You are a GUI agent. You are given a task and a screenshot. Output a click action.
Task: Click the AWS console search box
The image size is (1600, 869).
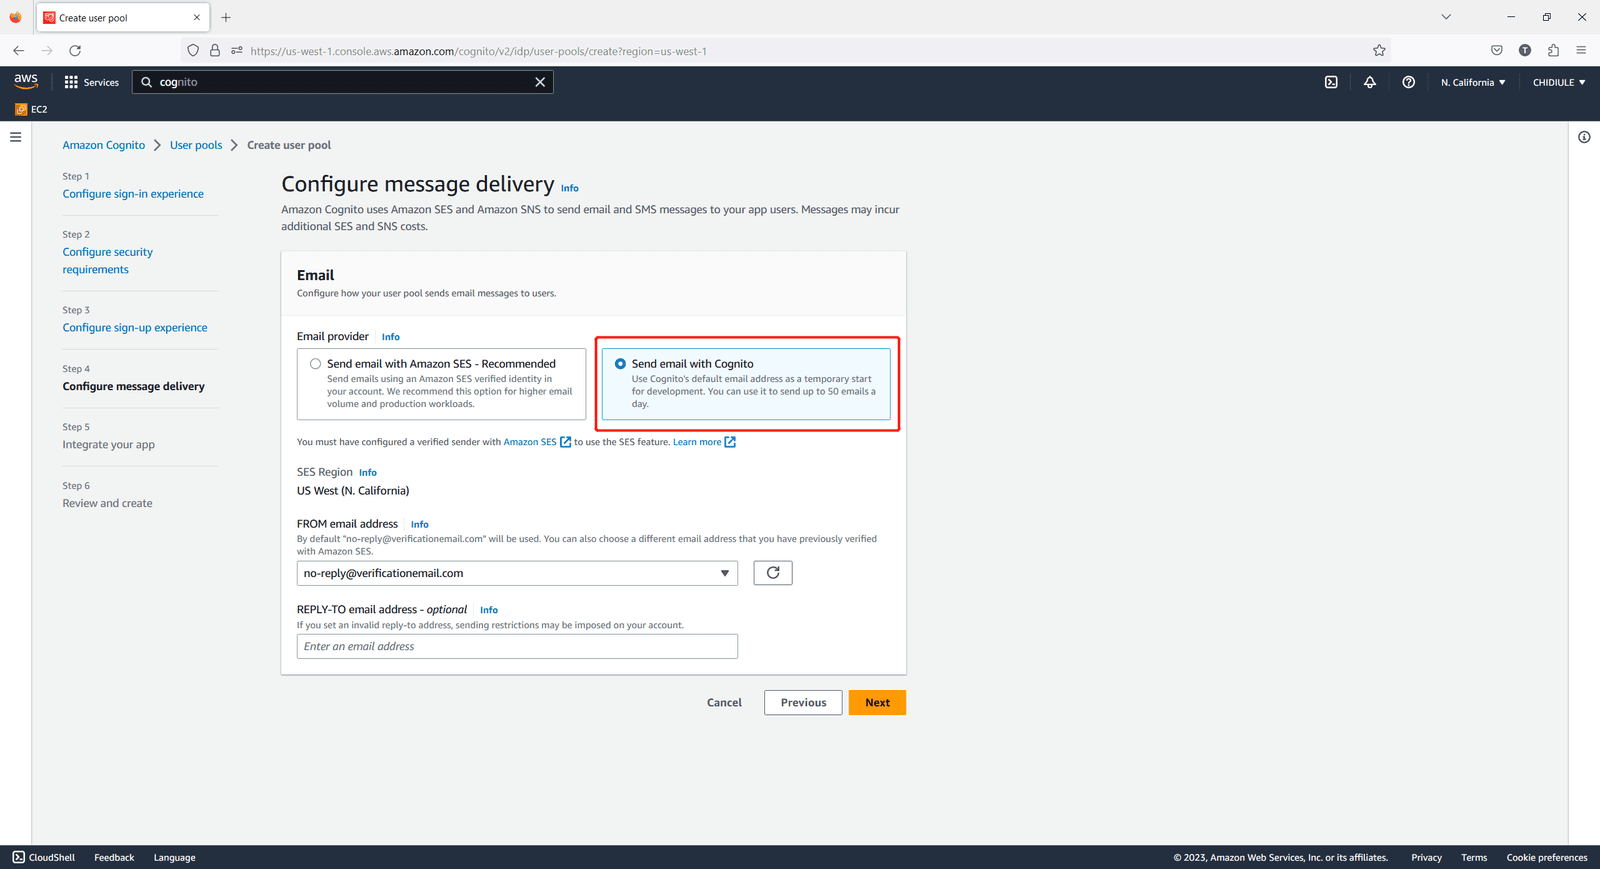342,82
